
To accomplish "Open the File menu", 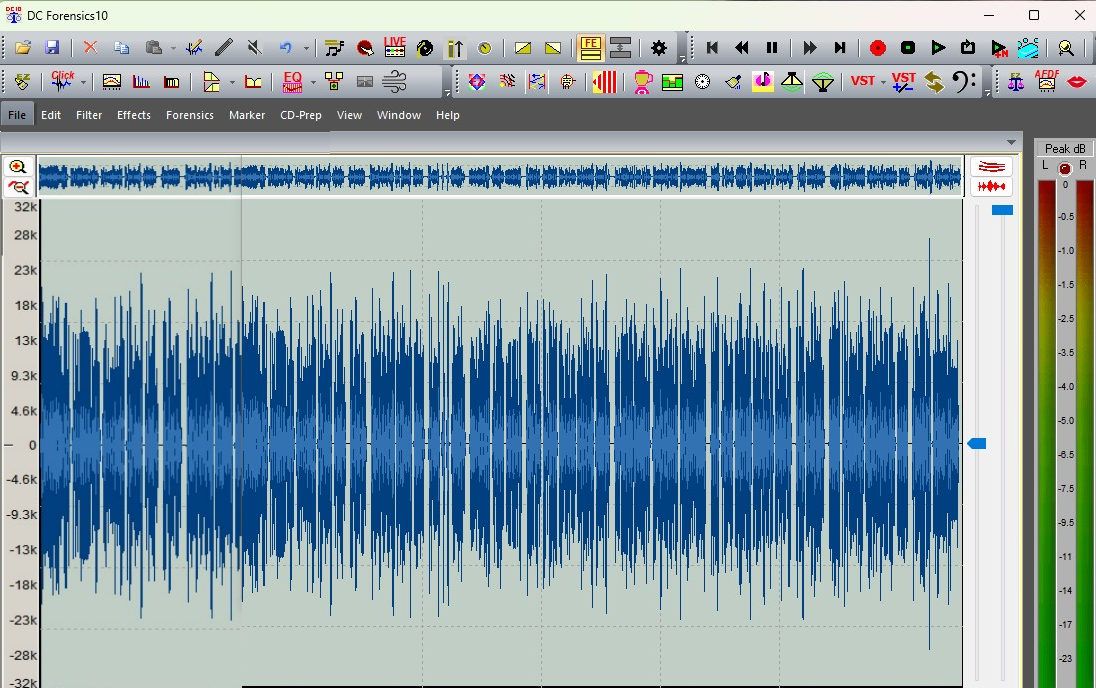I will coord(17,115).
